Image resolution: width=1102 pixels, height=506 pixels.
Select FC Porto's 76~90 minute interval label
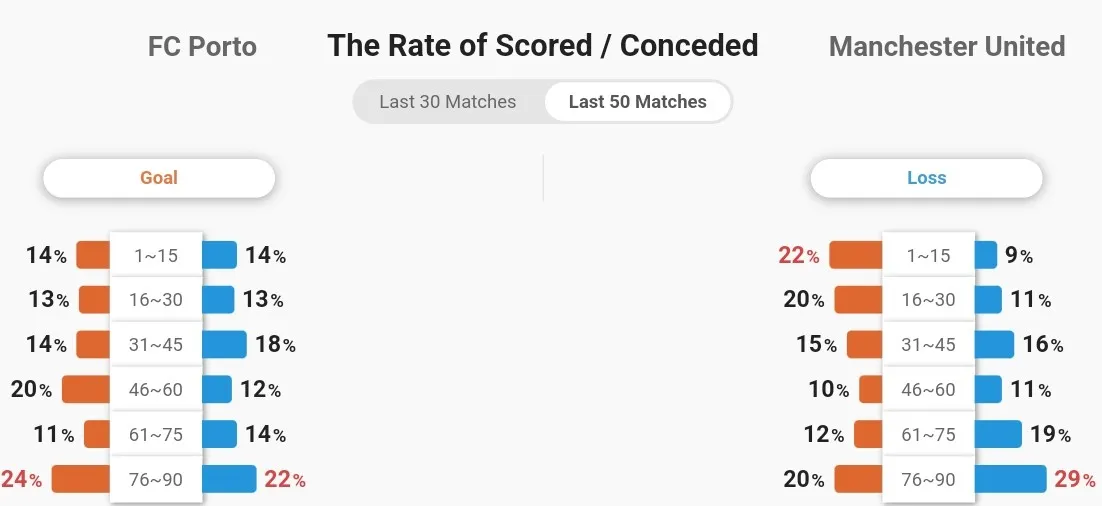(156, 480)
